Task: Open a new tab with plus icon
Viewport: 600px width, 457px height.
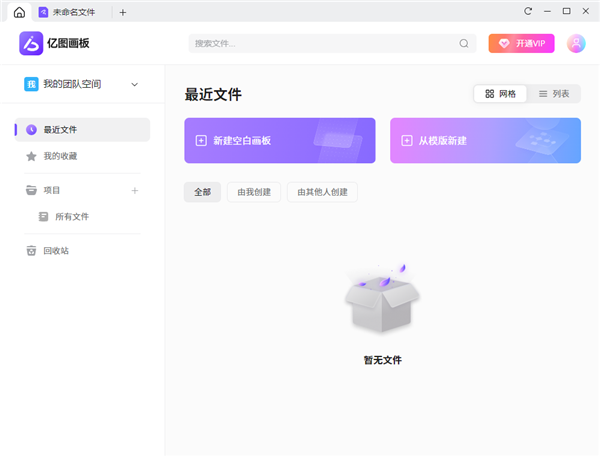Action: [x=123, y=12]
